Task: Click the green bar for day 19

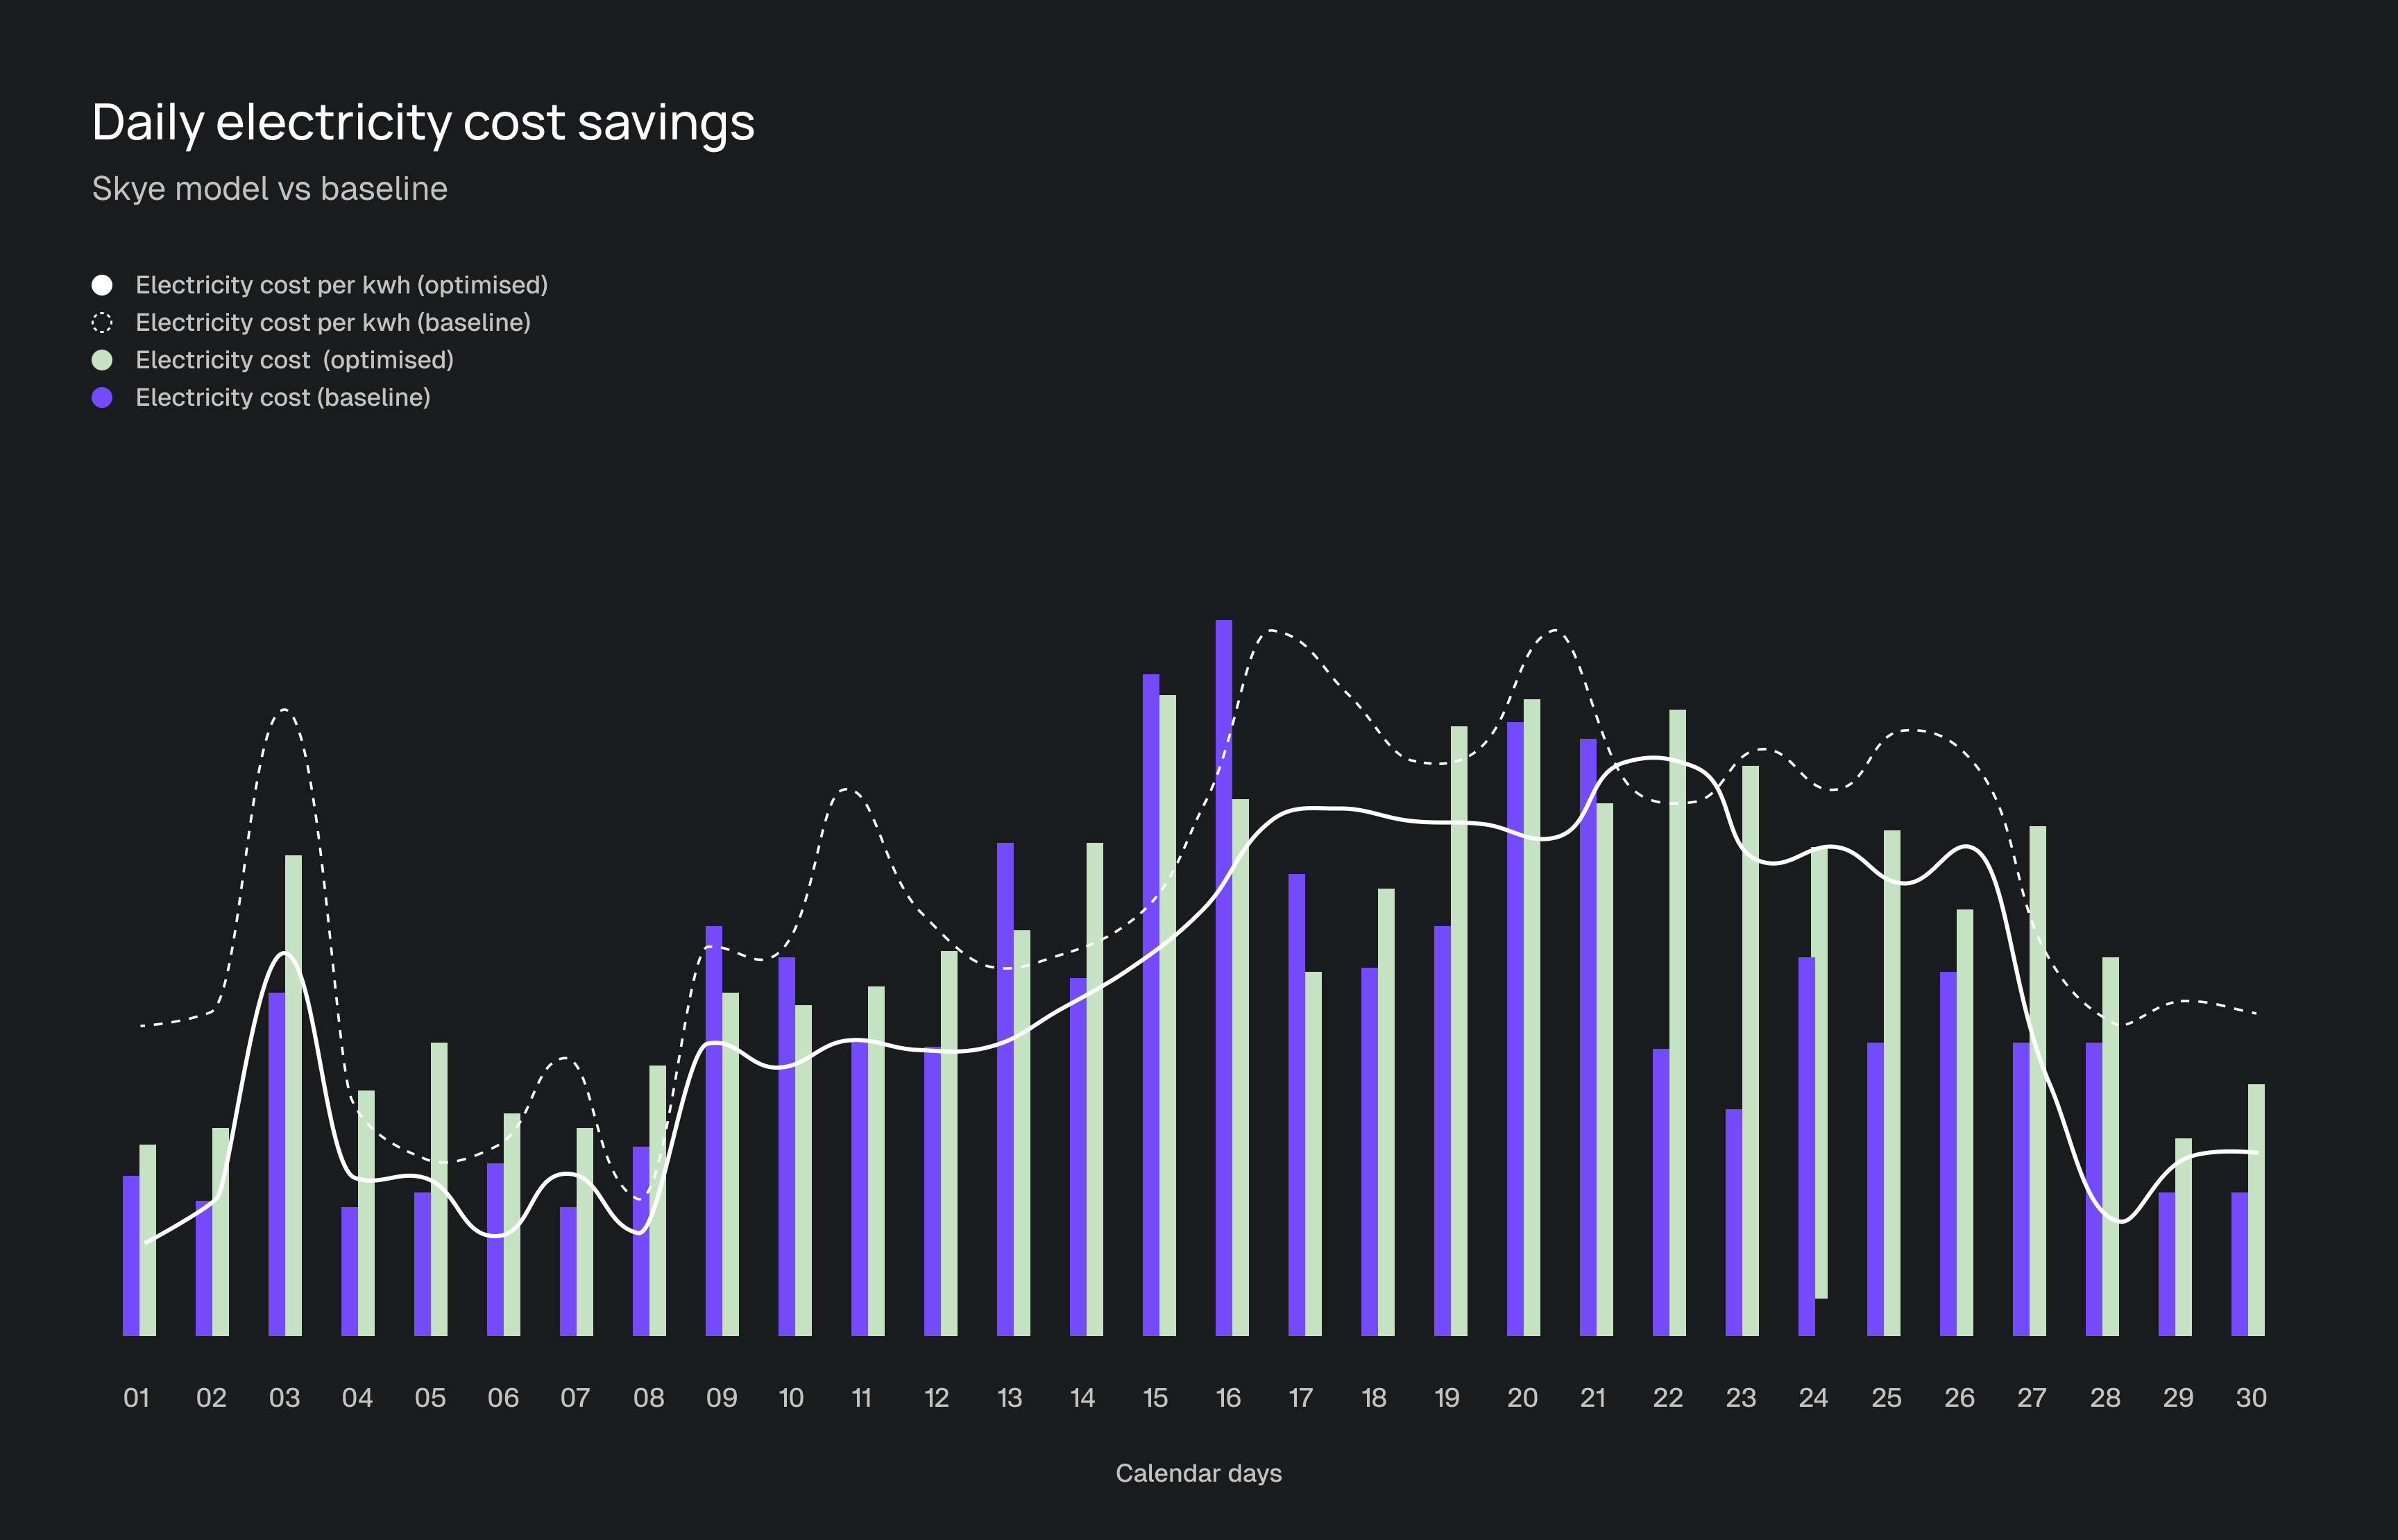Action: coord(1459,1031)
